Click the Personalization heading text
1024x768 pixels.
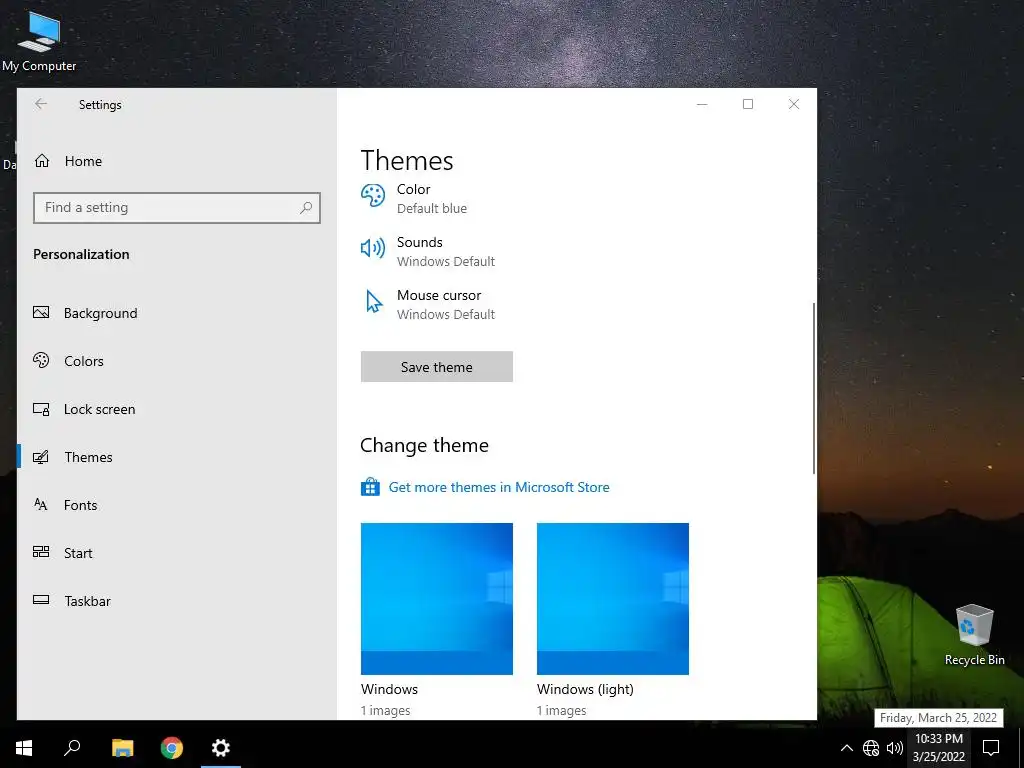point(81,255)
